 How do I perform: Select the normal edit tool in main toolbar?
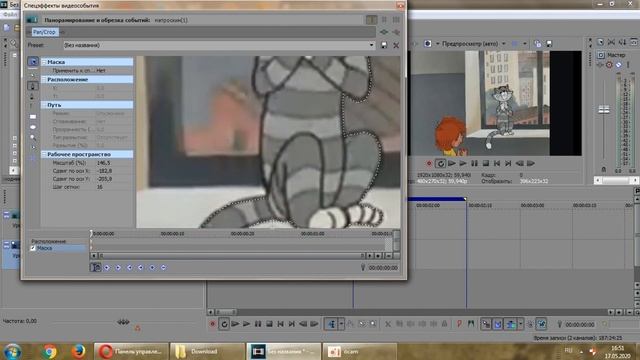331,324
